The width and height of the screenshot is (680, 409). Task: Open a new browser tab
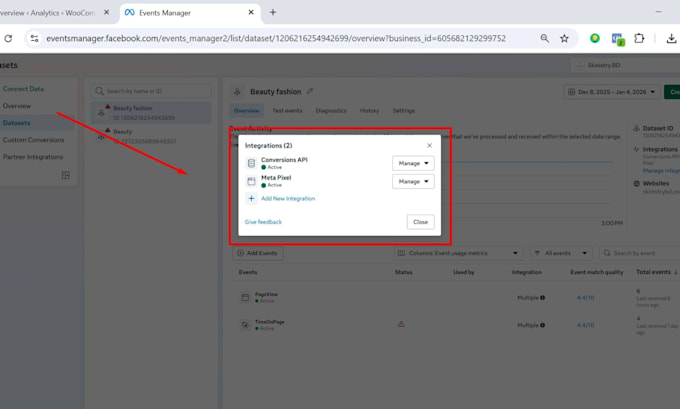pyautogui.click(x=273, y=13)
